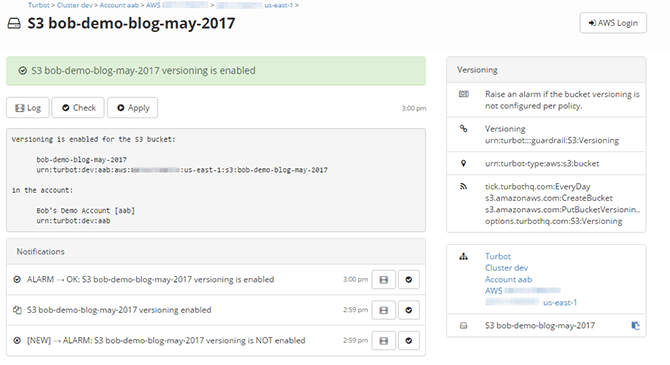Click status icon of [NEW] → ALARM row
Viewport: 670px width, 365px height.
pos(17,341)
